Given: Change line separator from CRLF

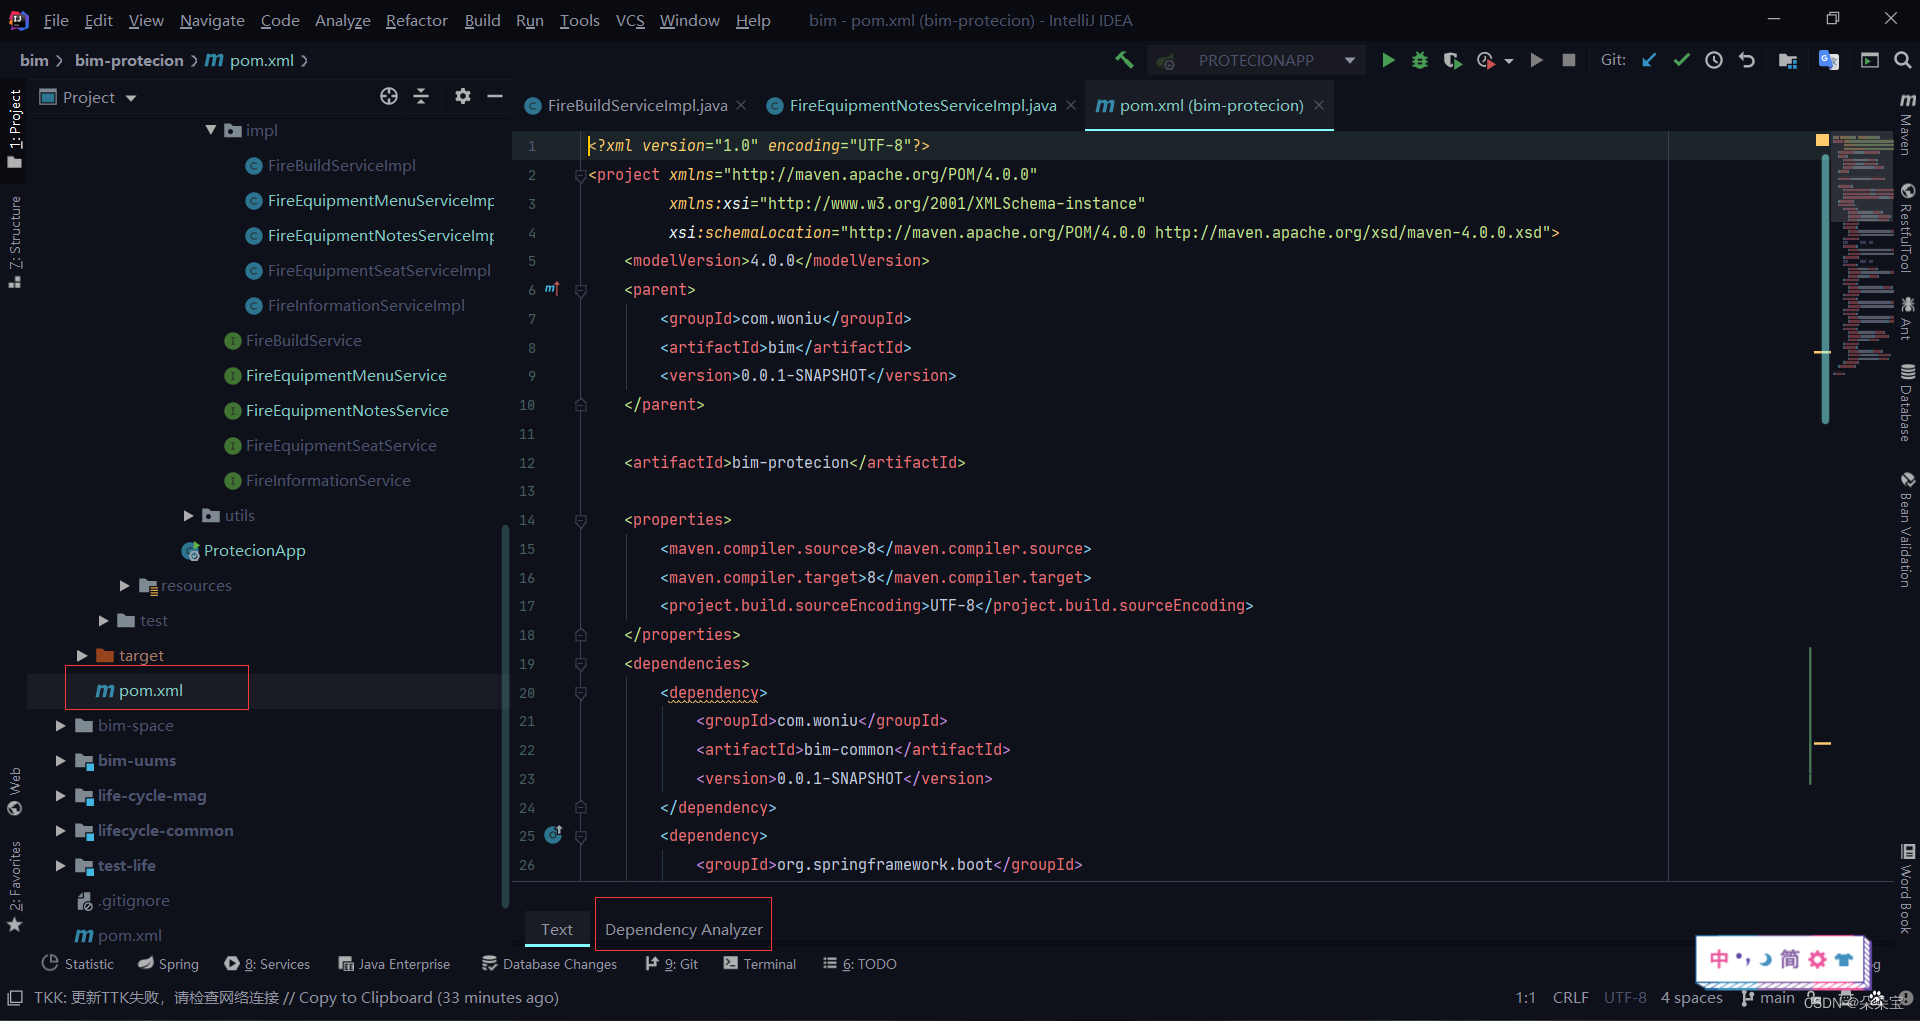Looking at the screenshot, I should coord(1570,997).
